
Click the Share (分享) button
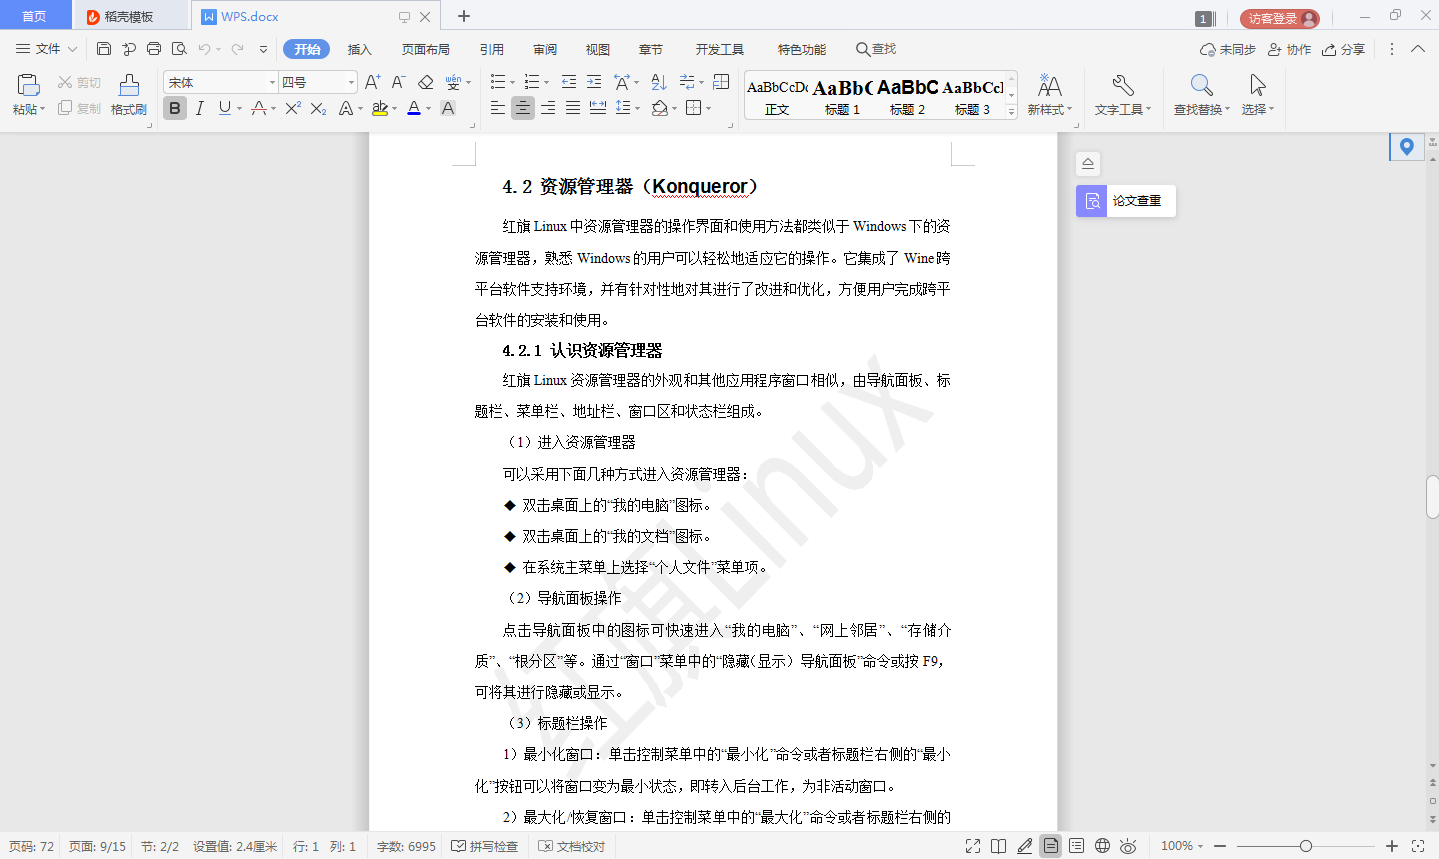point(1343,49)
